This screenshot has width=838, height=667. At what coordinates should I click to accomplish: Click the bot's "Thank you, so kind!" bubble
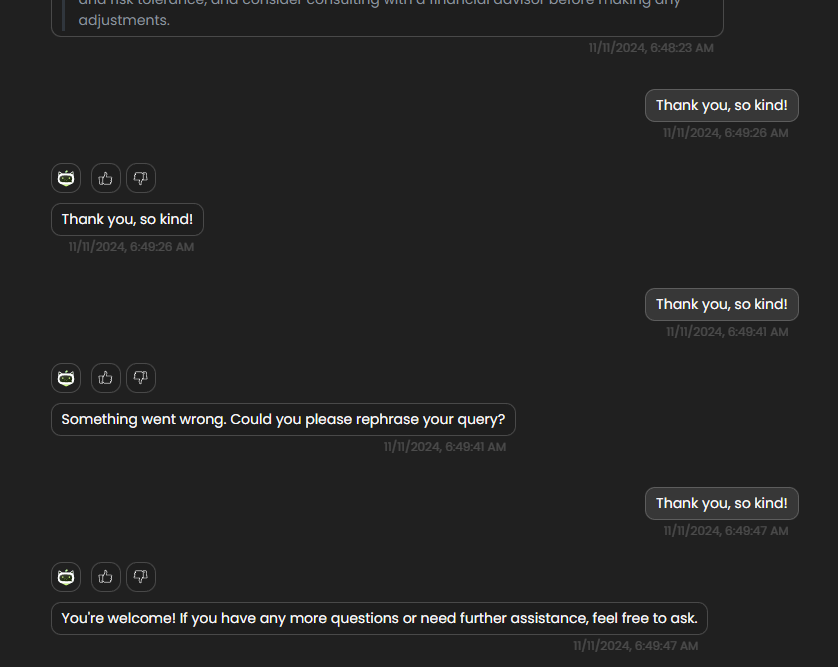(127, 219)
